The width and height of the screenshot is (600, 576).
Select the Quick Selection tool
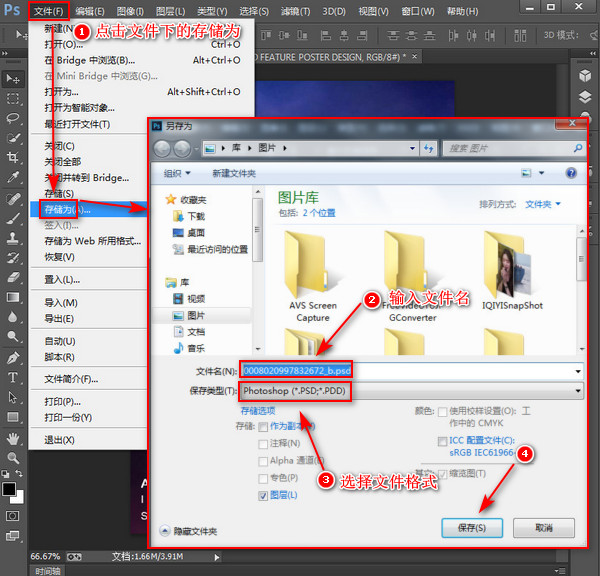[13, 138]
